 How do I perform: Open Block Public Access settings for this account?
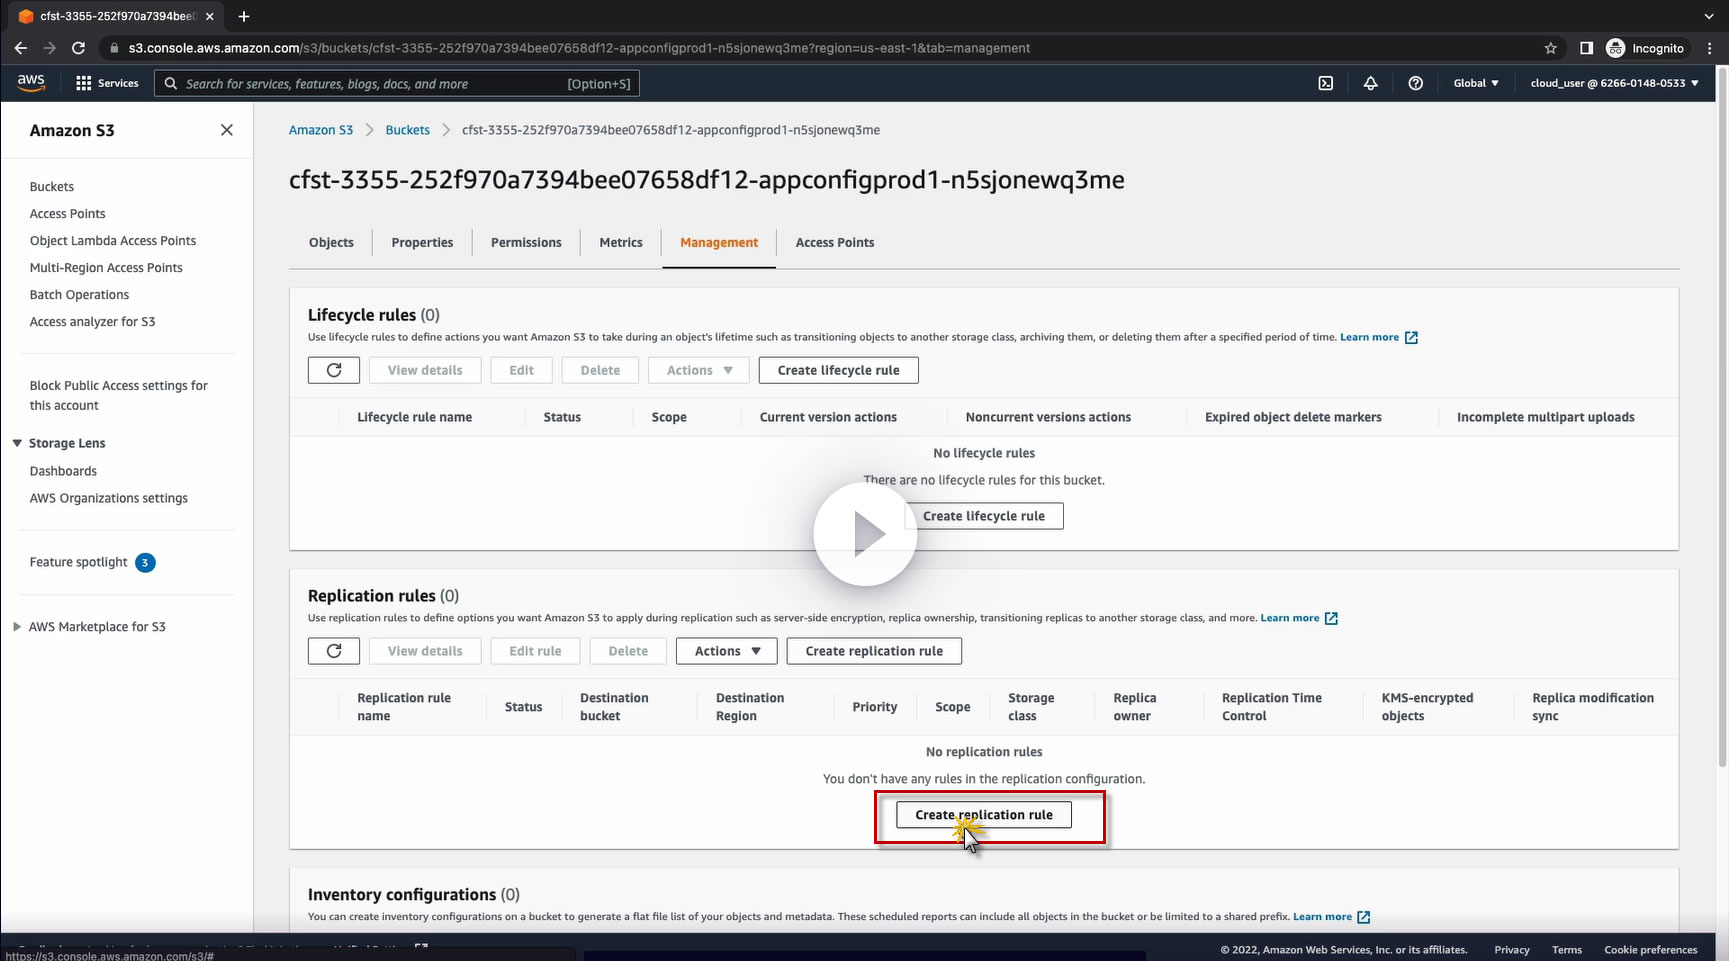pyautogui.click(x=119, y=395)
